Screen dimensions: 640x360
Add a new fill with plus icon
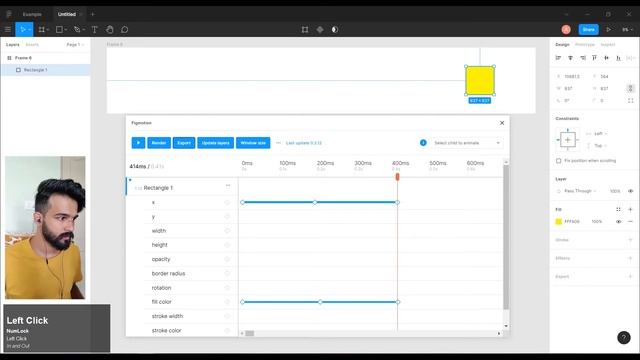tap(631, 209)
